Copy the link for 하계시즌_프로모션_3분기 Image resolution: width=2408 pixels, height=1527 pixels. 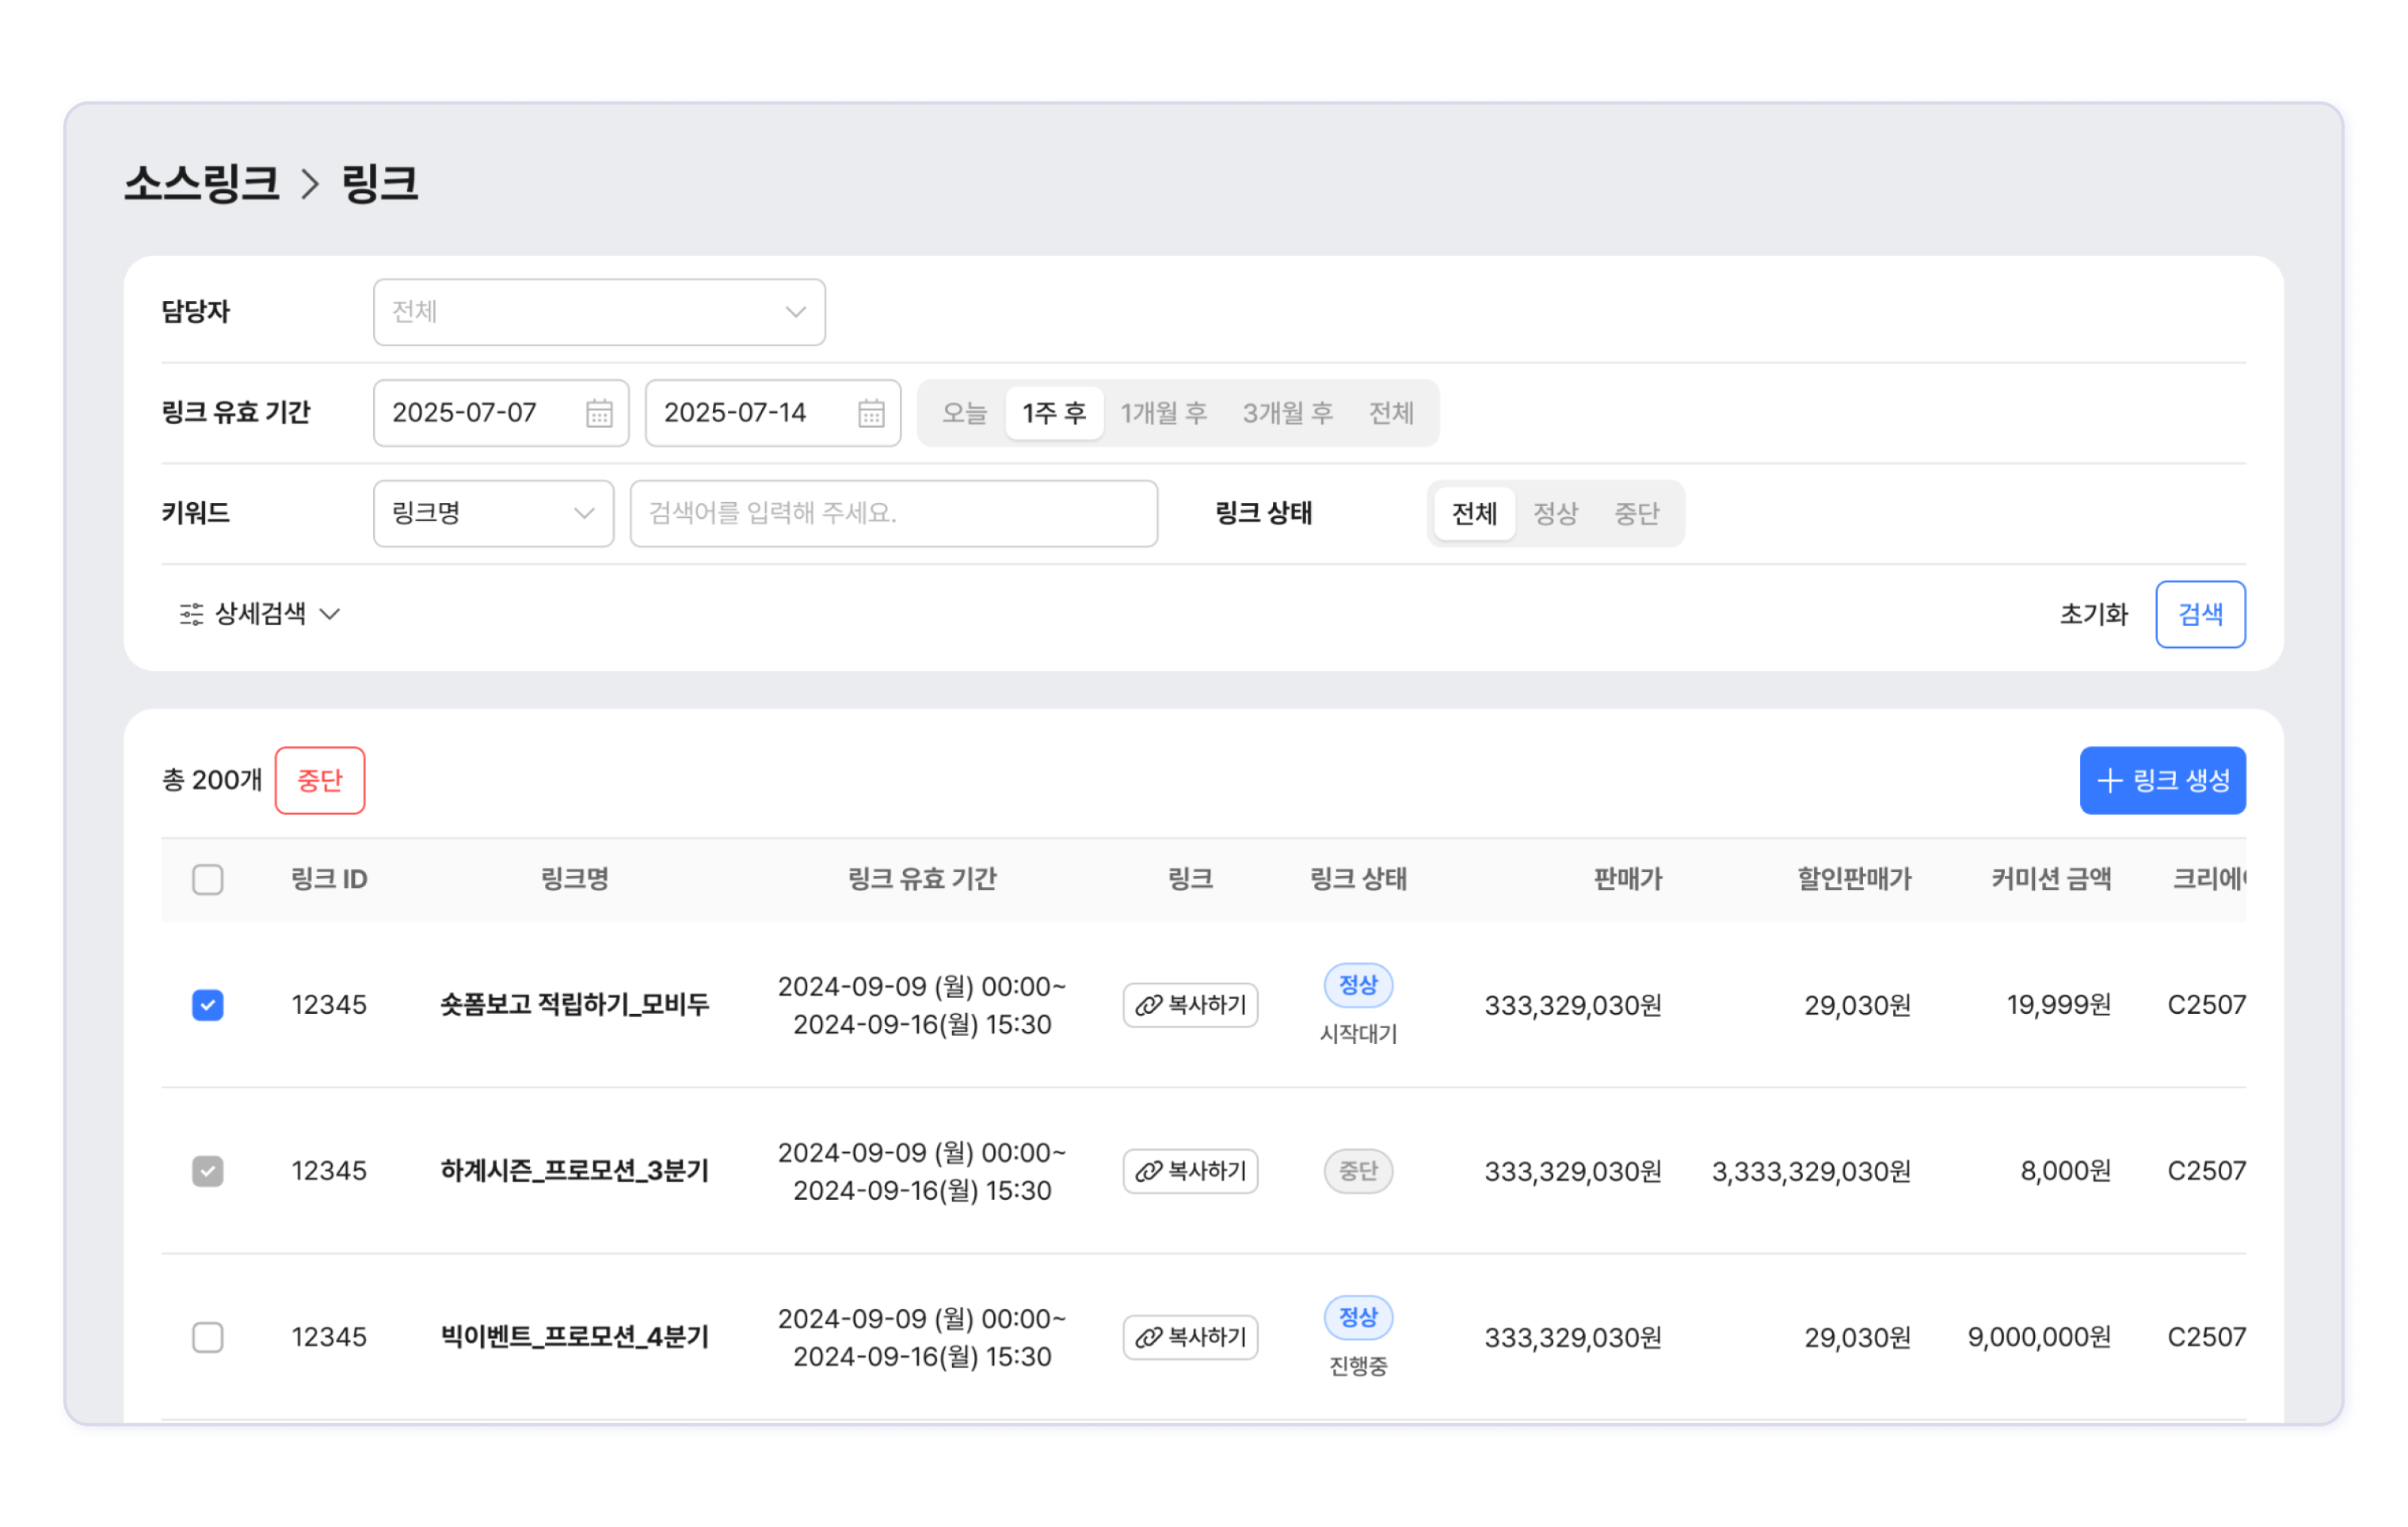(x=1190, y=1171)
